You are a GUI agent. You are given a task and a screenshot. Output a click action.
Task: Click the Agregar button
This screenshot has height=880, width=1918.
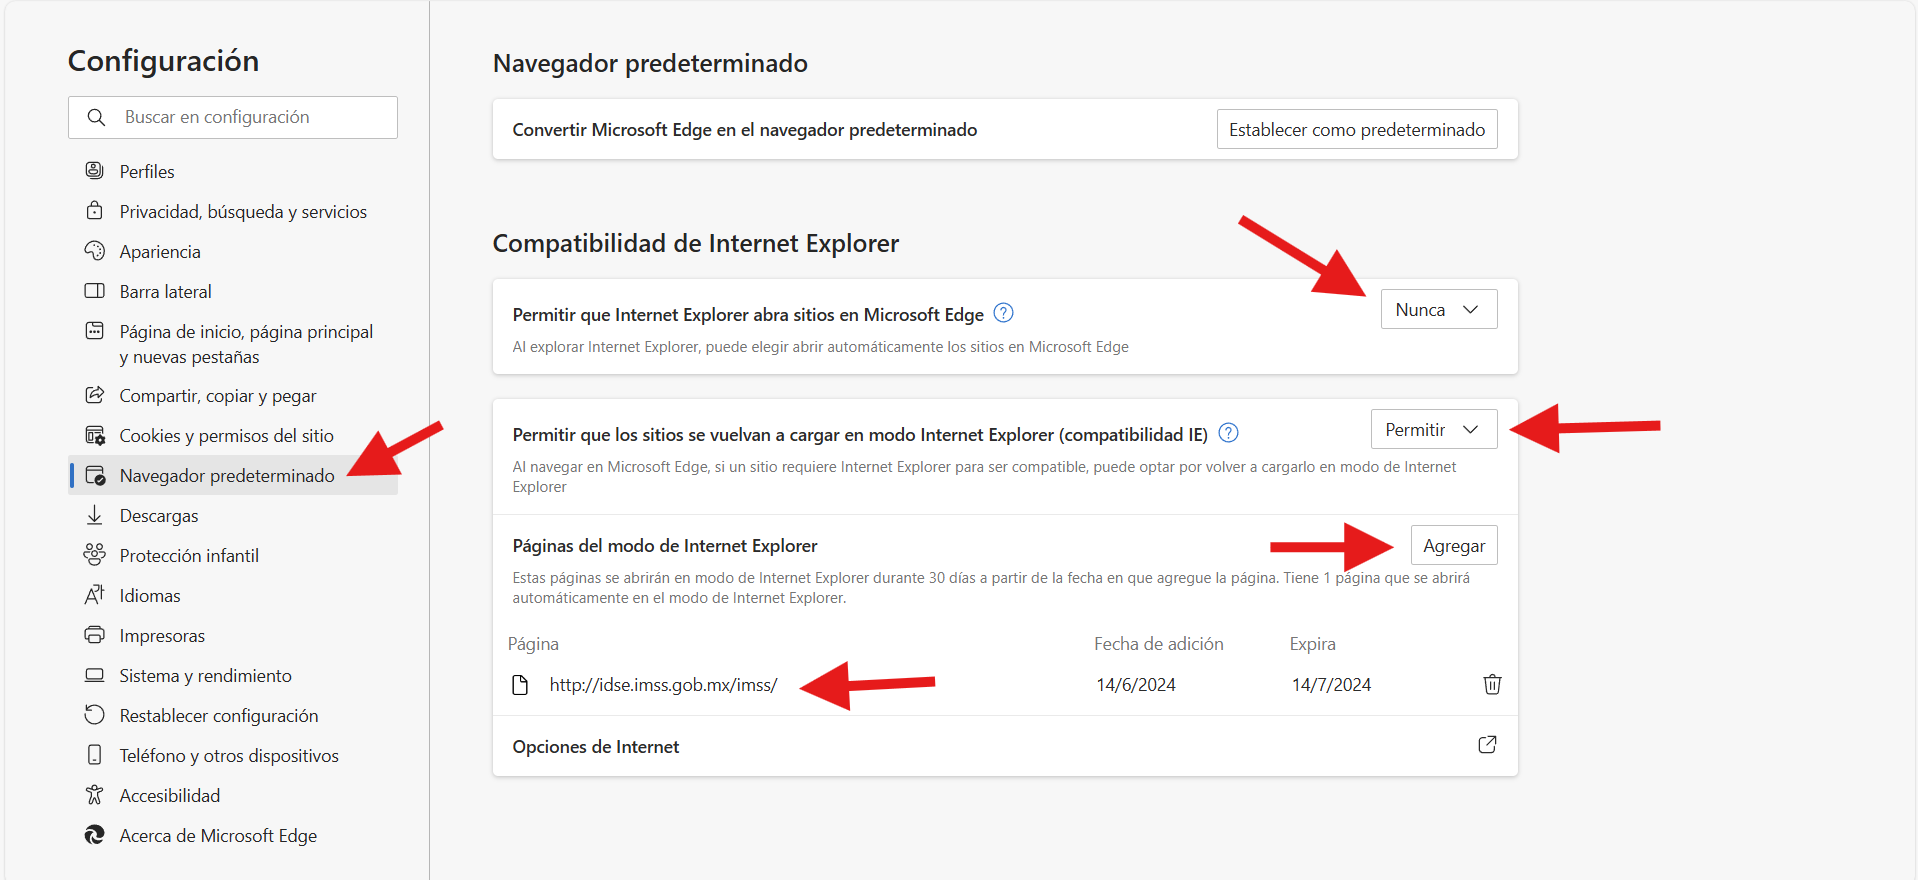(1454, 545)
